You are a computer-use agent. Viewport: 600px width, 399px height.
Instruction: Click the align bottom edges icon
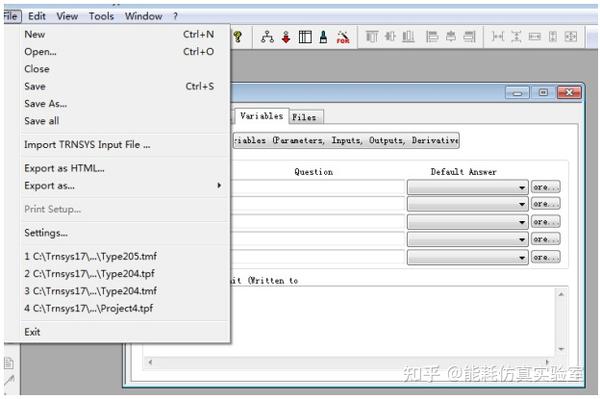pyautogui.click(x=408, y=37)
